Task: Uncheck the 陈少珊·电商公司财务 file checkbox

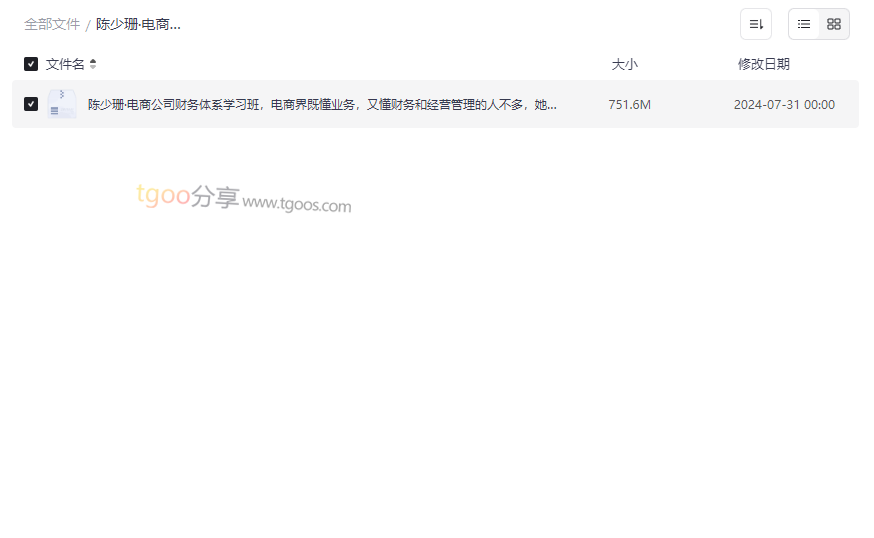Action: coord(31,104)
